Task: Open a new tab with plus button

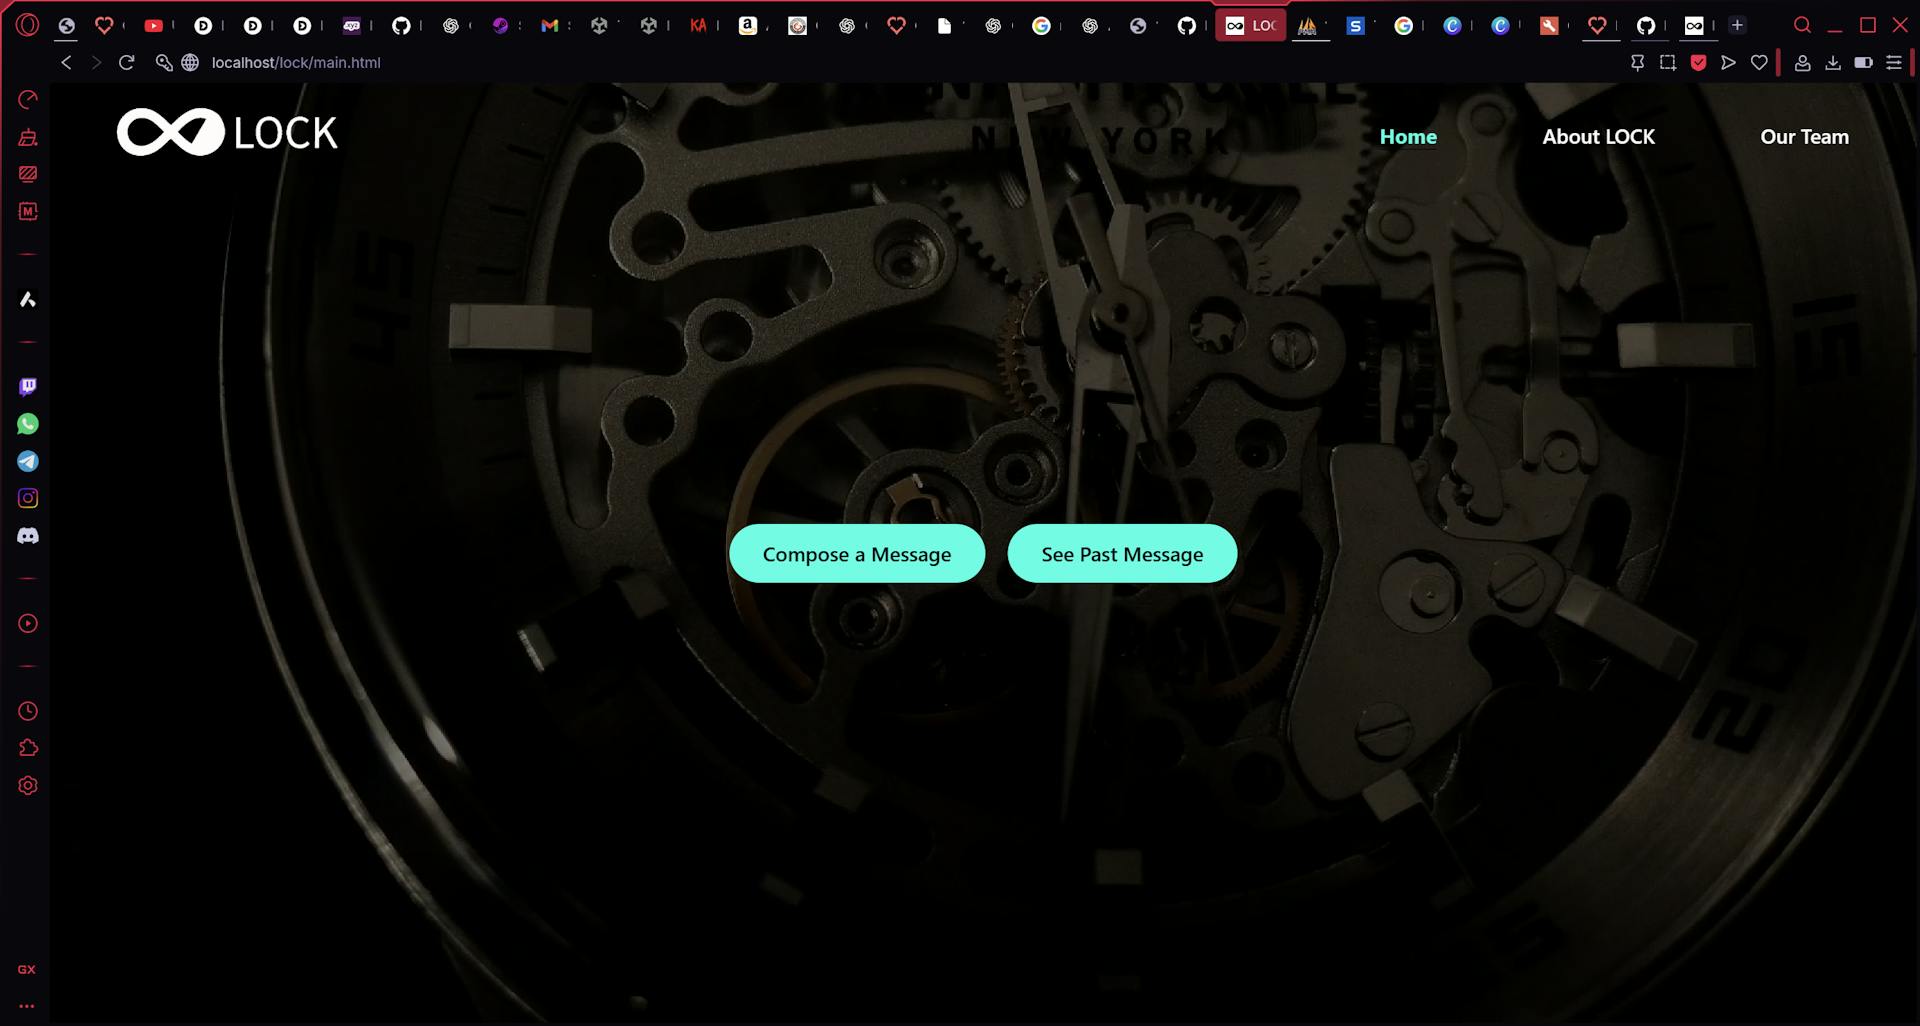Action: click(1738, 25)
